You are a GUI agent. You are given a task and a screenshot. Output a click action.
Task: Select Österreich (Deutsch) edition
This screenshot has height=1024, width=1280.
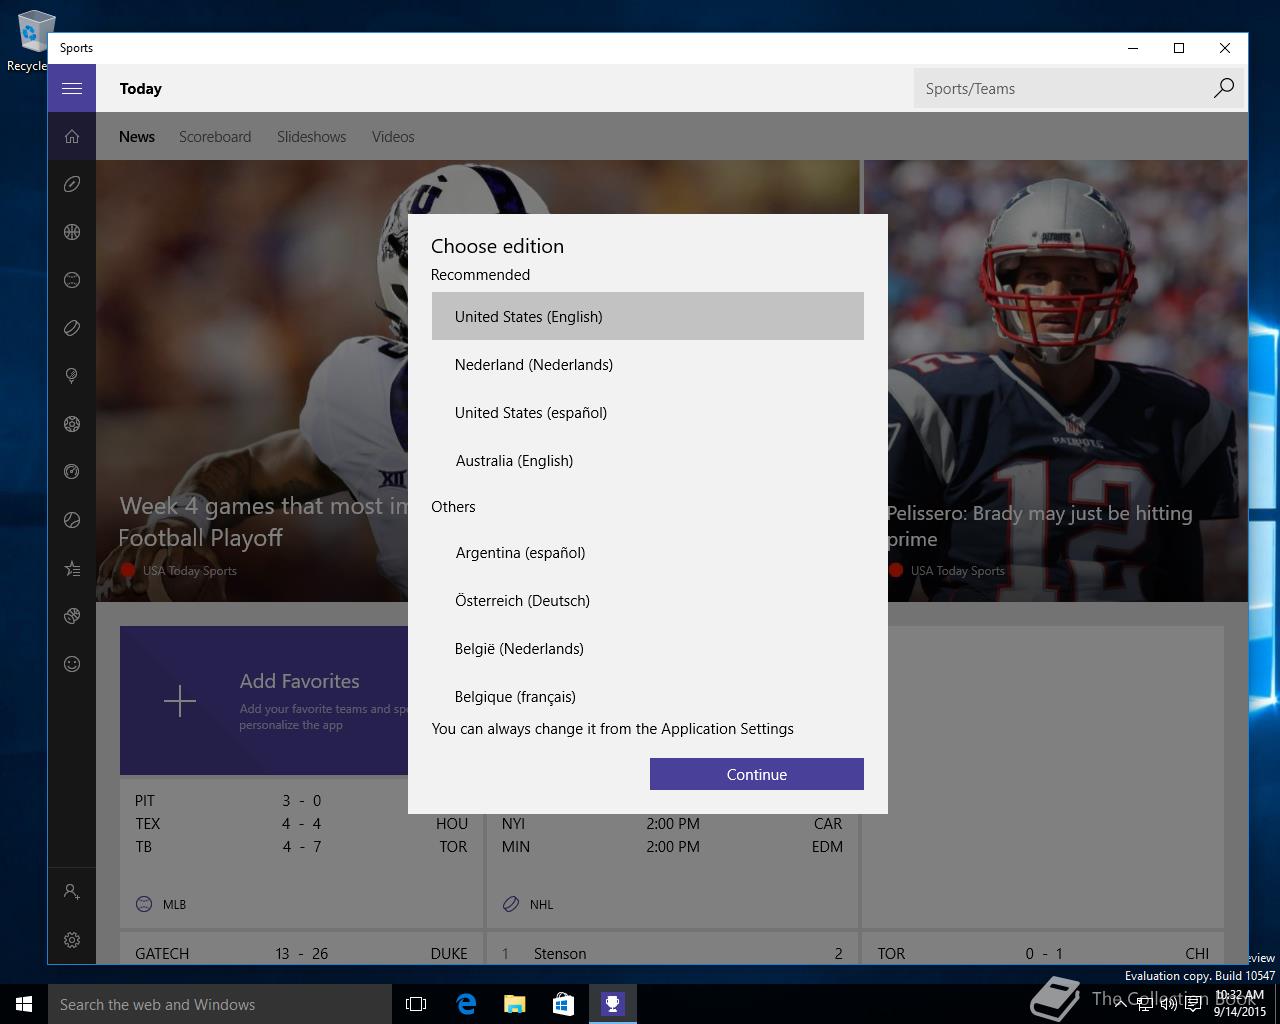click(648, 600)
